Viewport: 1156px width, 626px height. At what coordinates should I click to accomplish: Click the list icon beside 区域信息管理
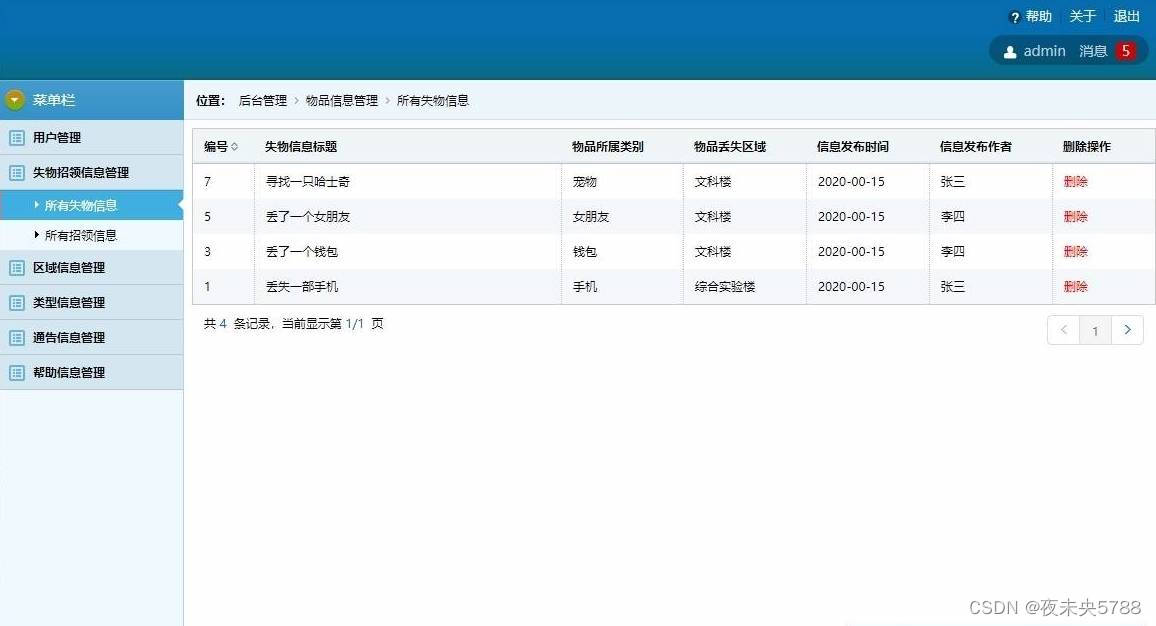17,268
